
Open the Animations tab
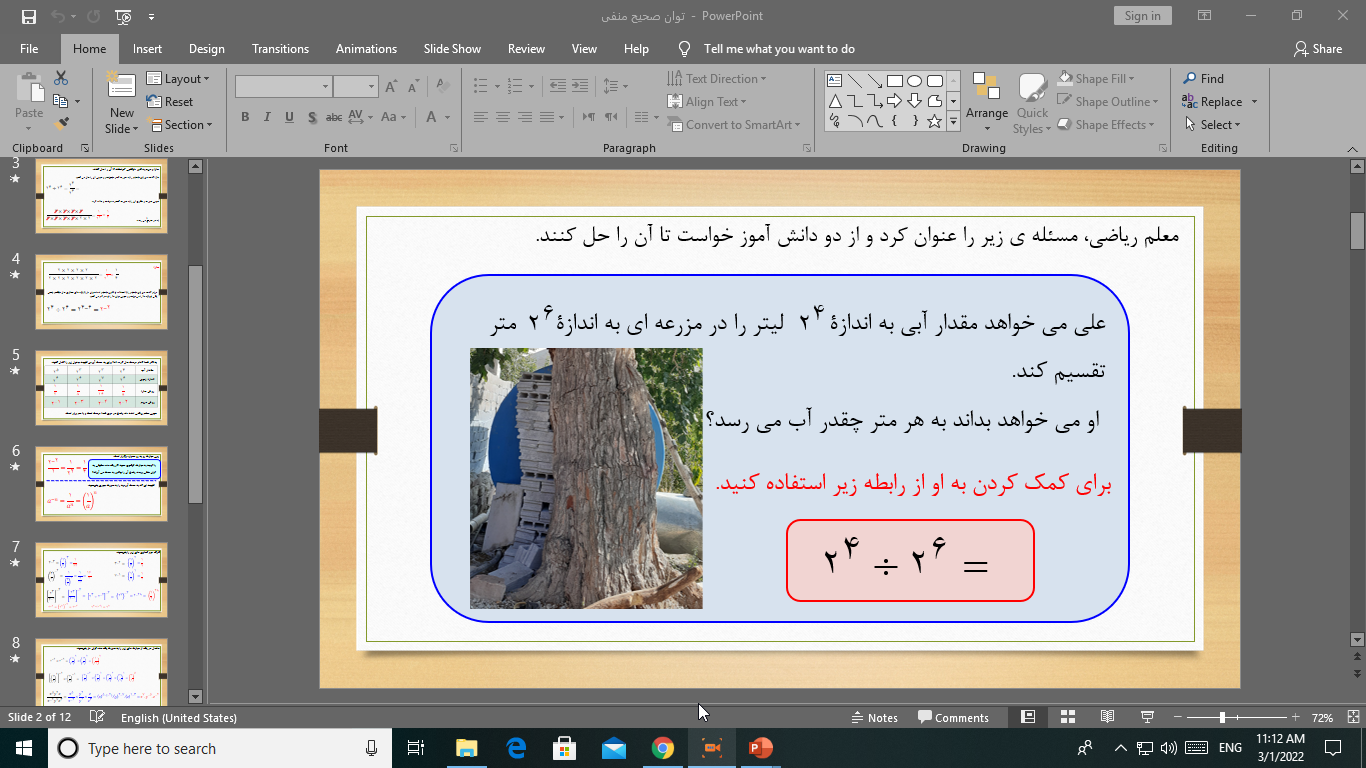366,49
